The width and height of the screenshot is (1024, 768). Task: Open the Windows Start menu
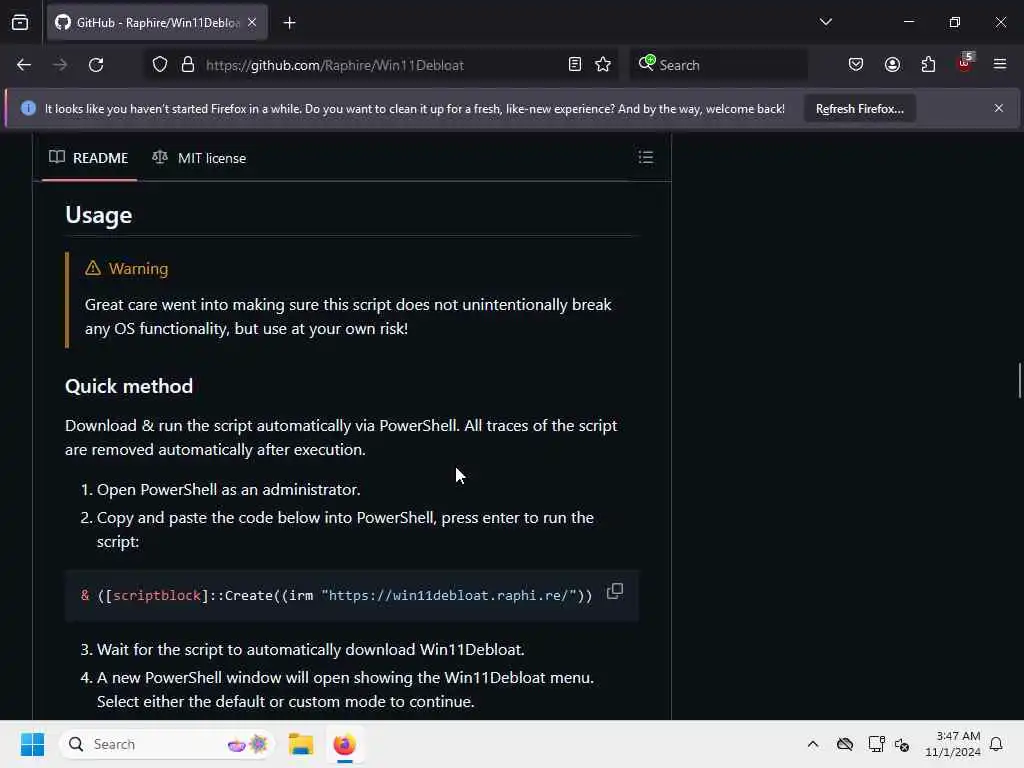pyautogui.click(x=32, y=744)
